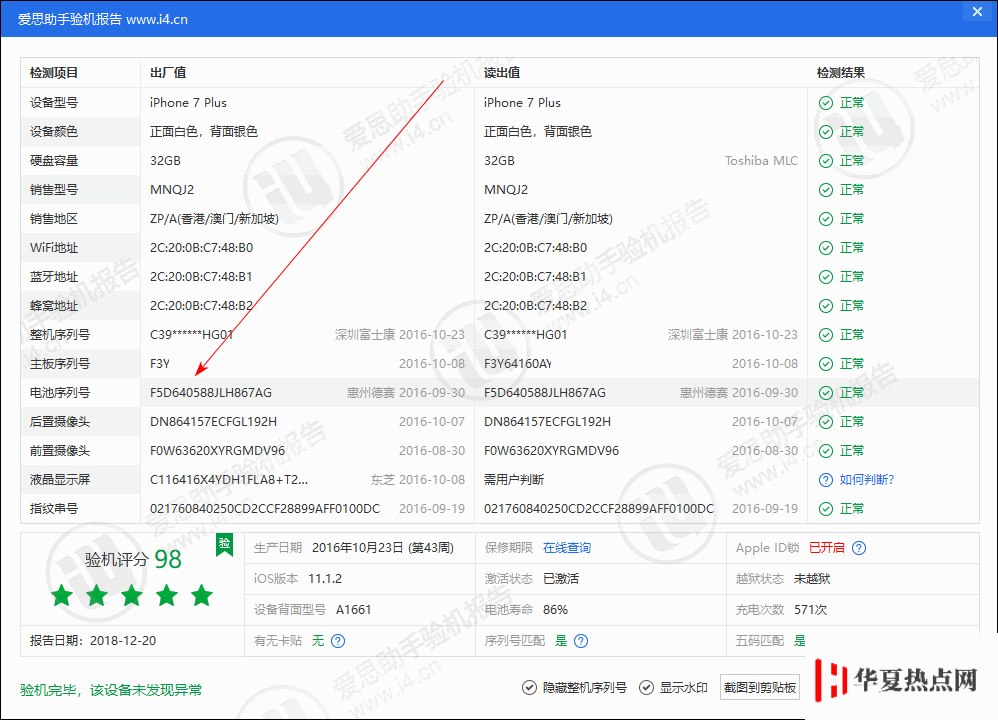Image resolution: width=998 pixels, height=720 pixels.
Task: Click 读出值 column header
Action: point(502,73)
